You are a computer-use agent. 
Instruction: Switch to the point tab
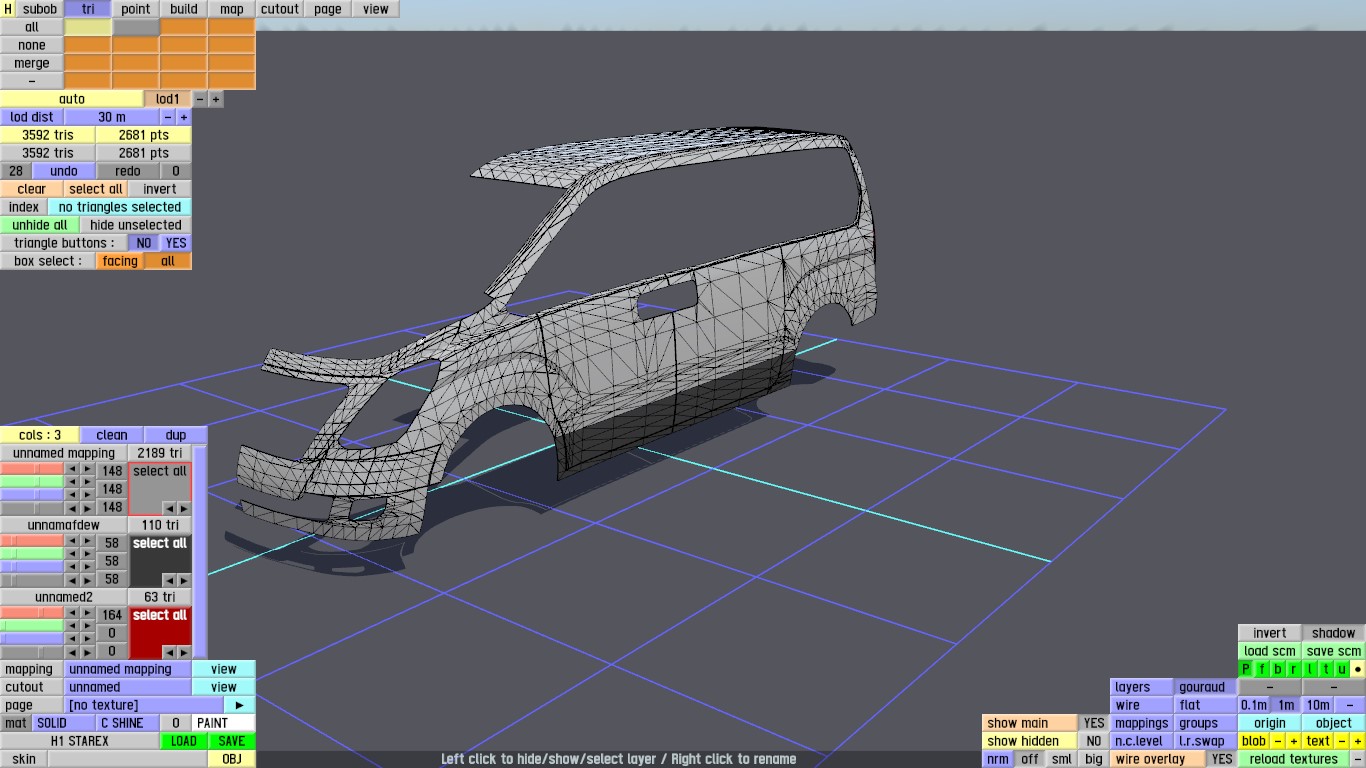pos(136,9)
